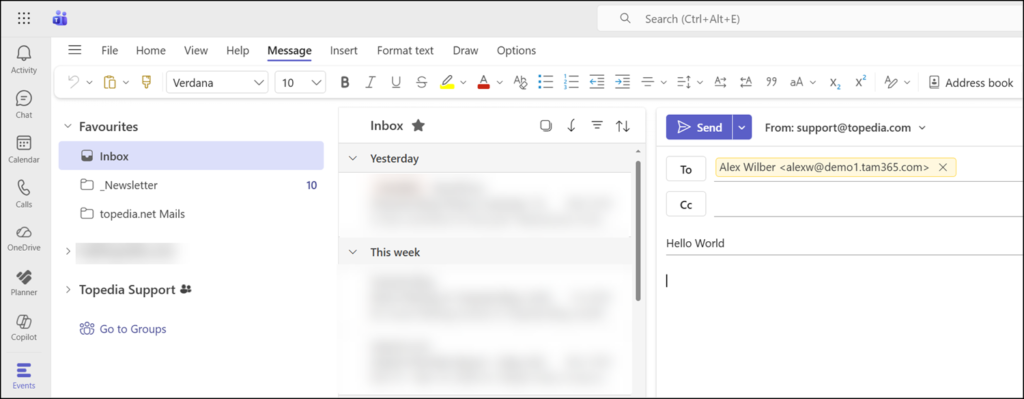Collapse the Yesterday message group
The height and width of the screenshot is (399, 1024).
pyautogui.click(x=353, y=159)
